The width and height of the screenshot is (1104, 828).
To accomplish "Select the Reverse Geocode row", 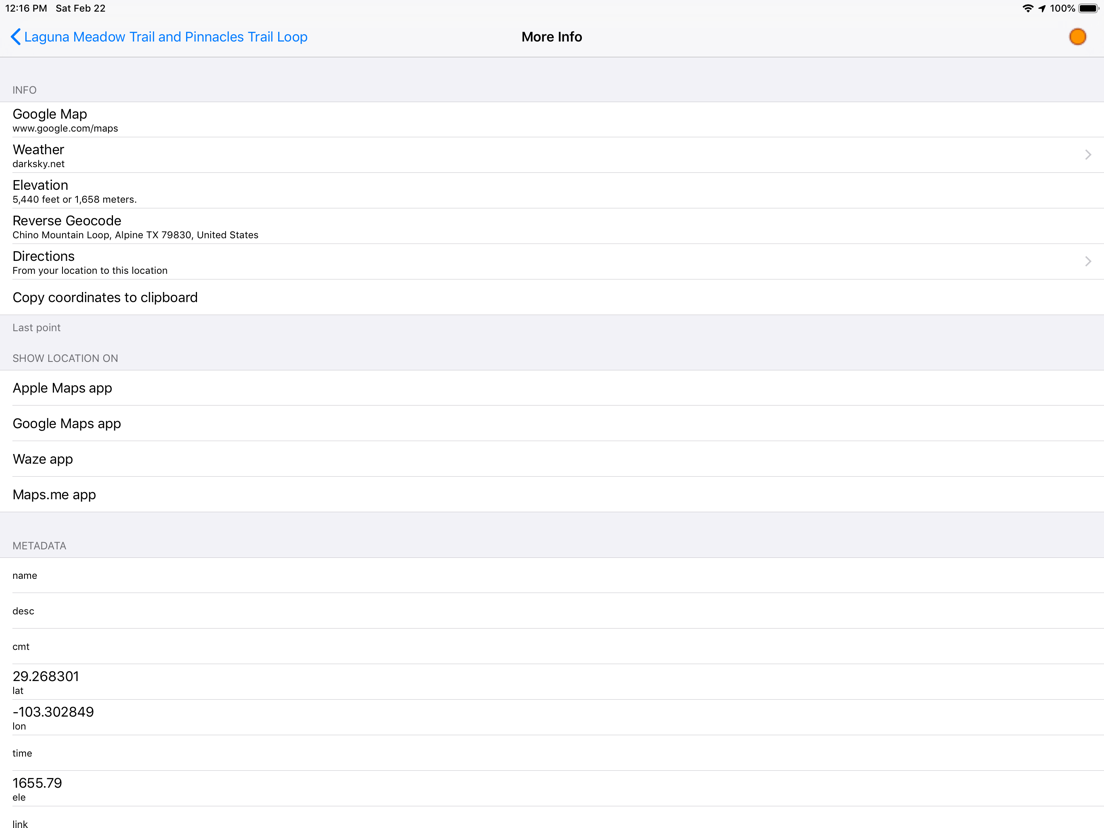I will (x=552, y=227).
